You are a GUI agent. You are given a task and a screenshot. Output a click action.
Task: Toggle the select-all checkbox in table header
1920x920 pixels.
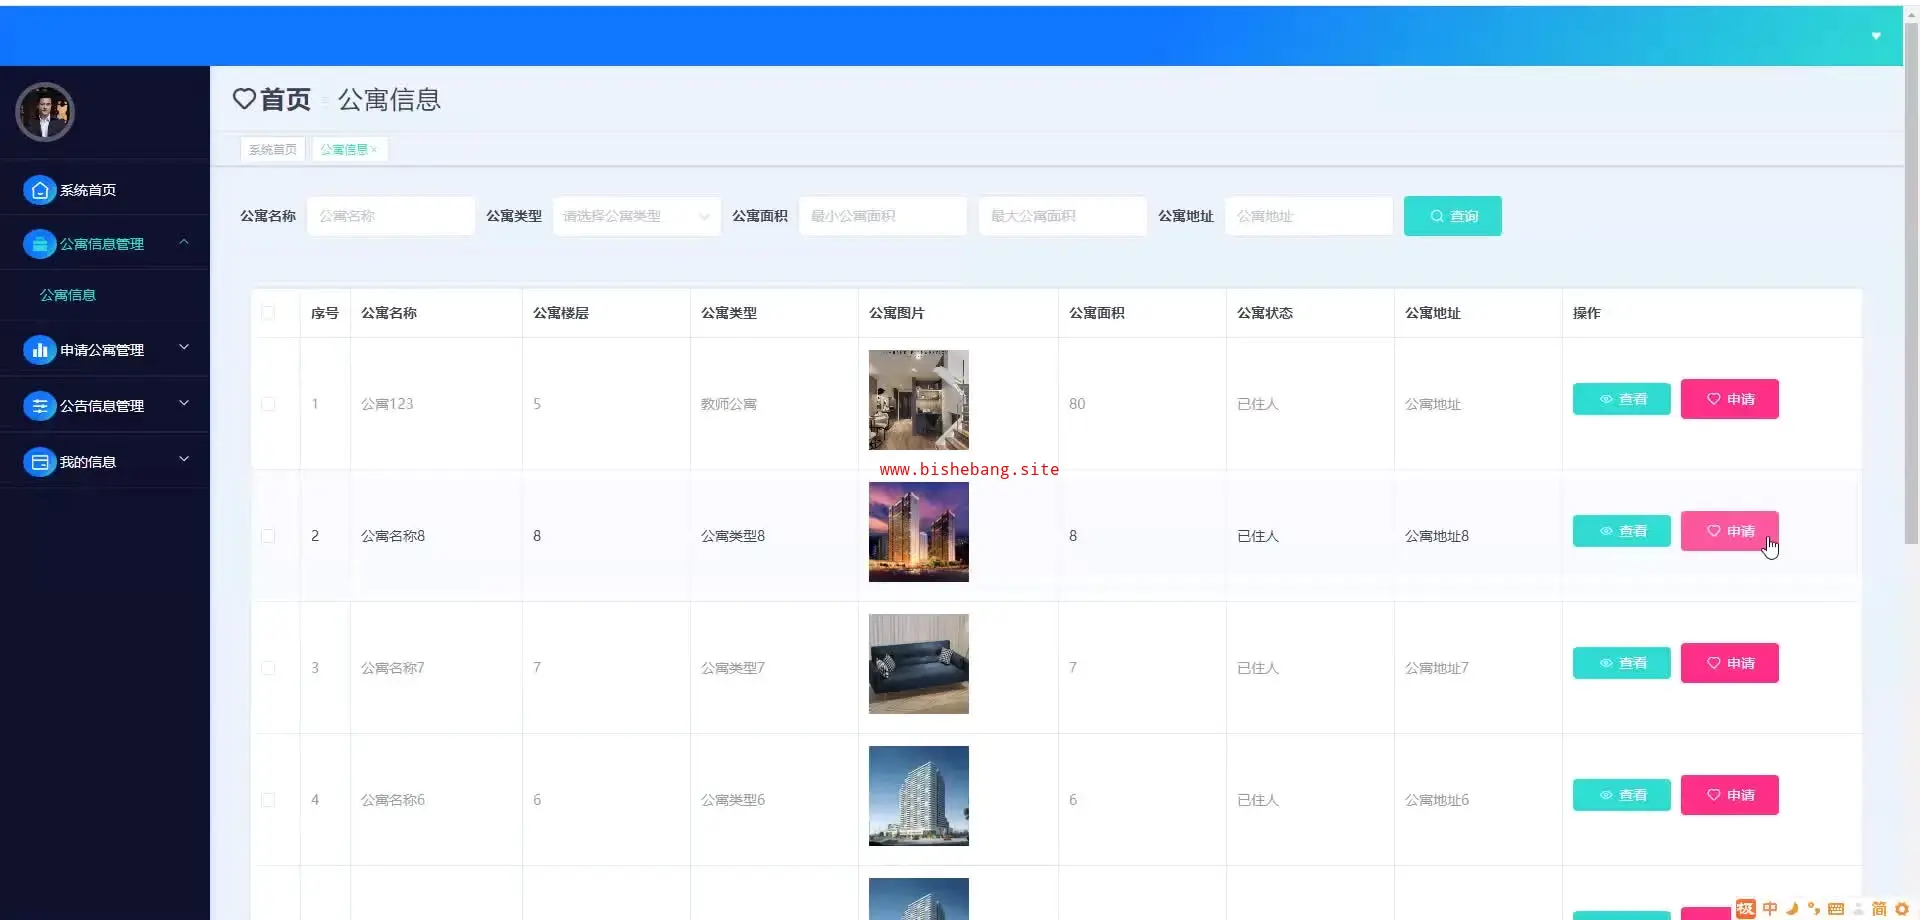pos(268,313)
